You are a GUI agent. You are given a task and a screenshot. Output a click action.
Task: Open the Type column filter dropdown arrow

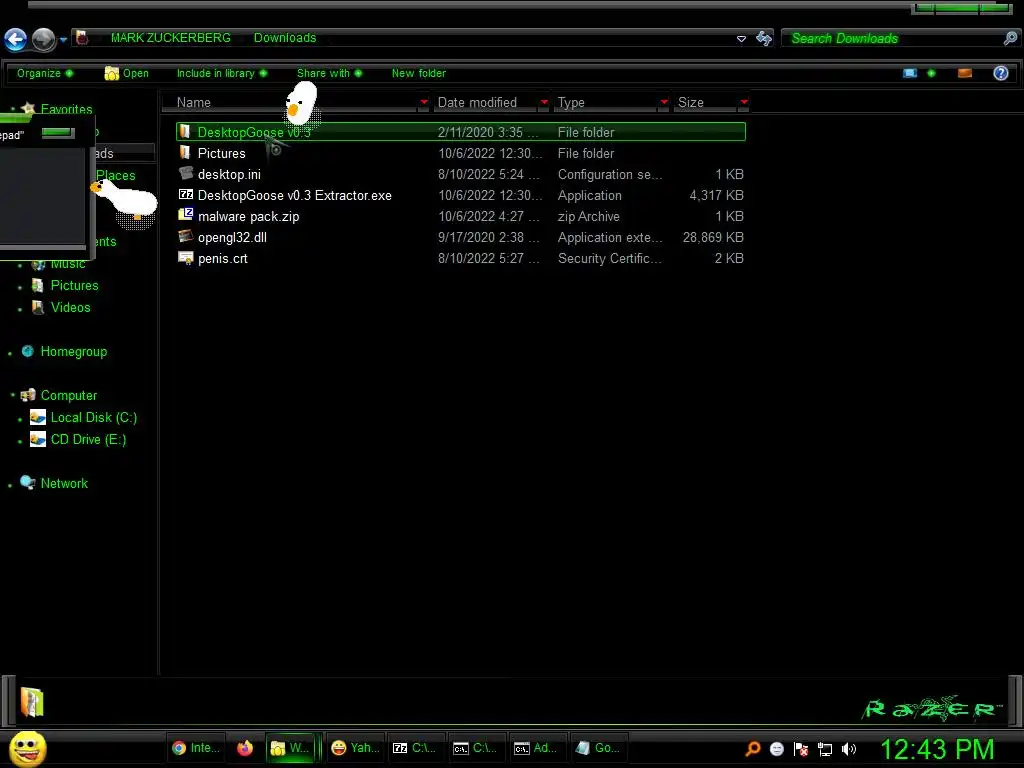click(x=664, y=102)
